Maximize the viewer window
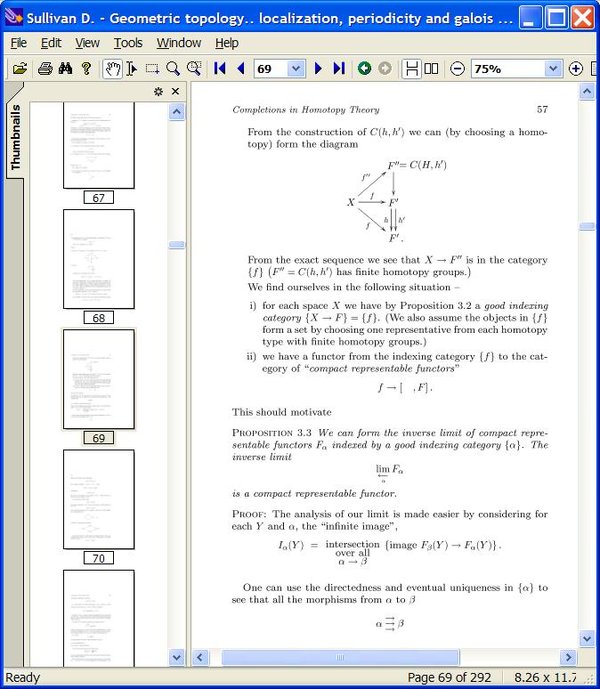This screenshot has height=689, width=600. tap(557, 18)
